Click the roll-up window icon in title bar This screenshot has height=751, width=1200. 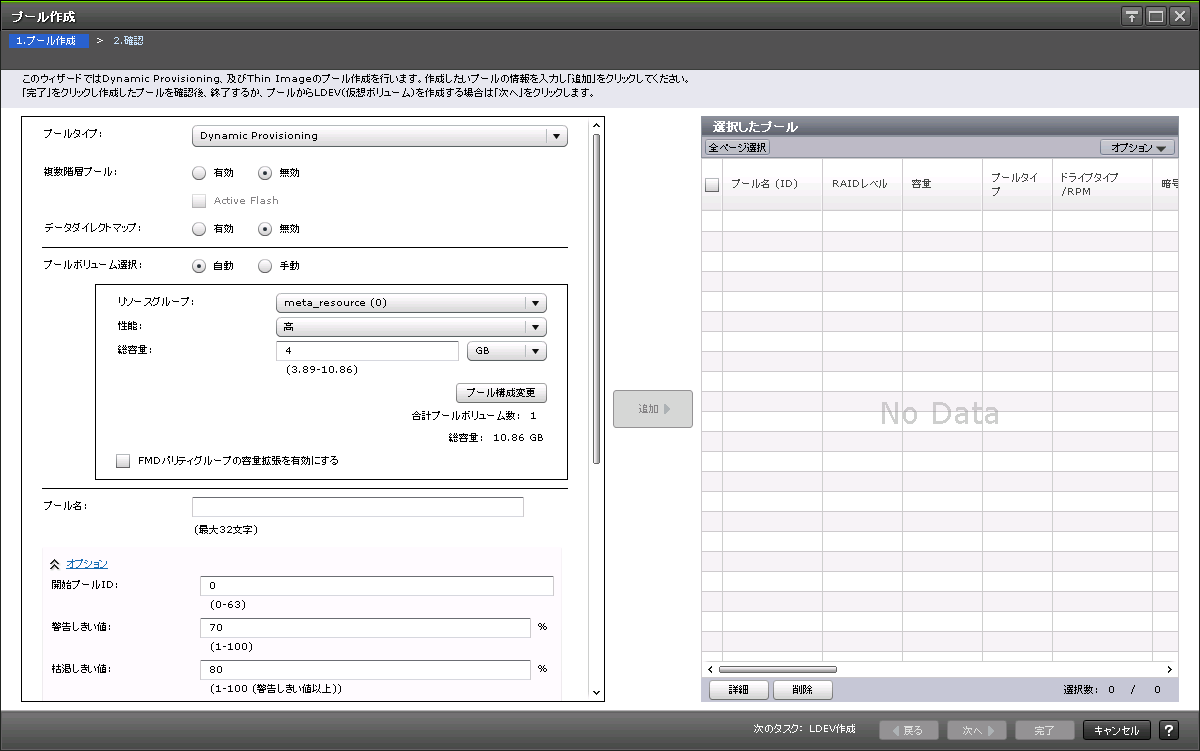[1131, 15]
